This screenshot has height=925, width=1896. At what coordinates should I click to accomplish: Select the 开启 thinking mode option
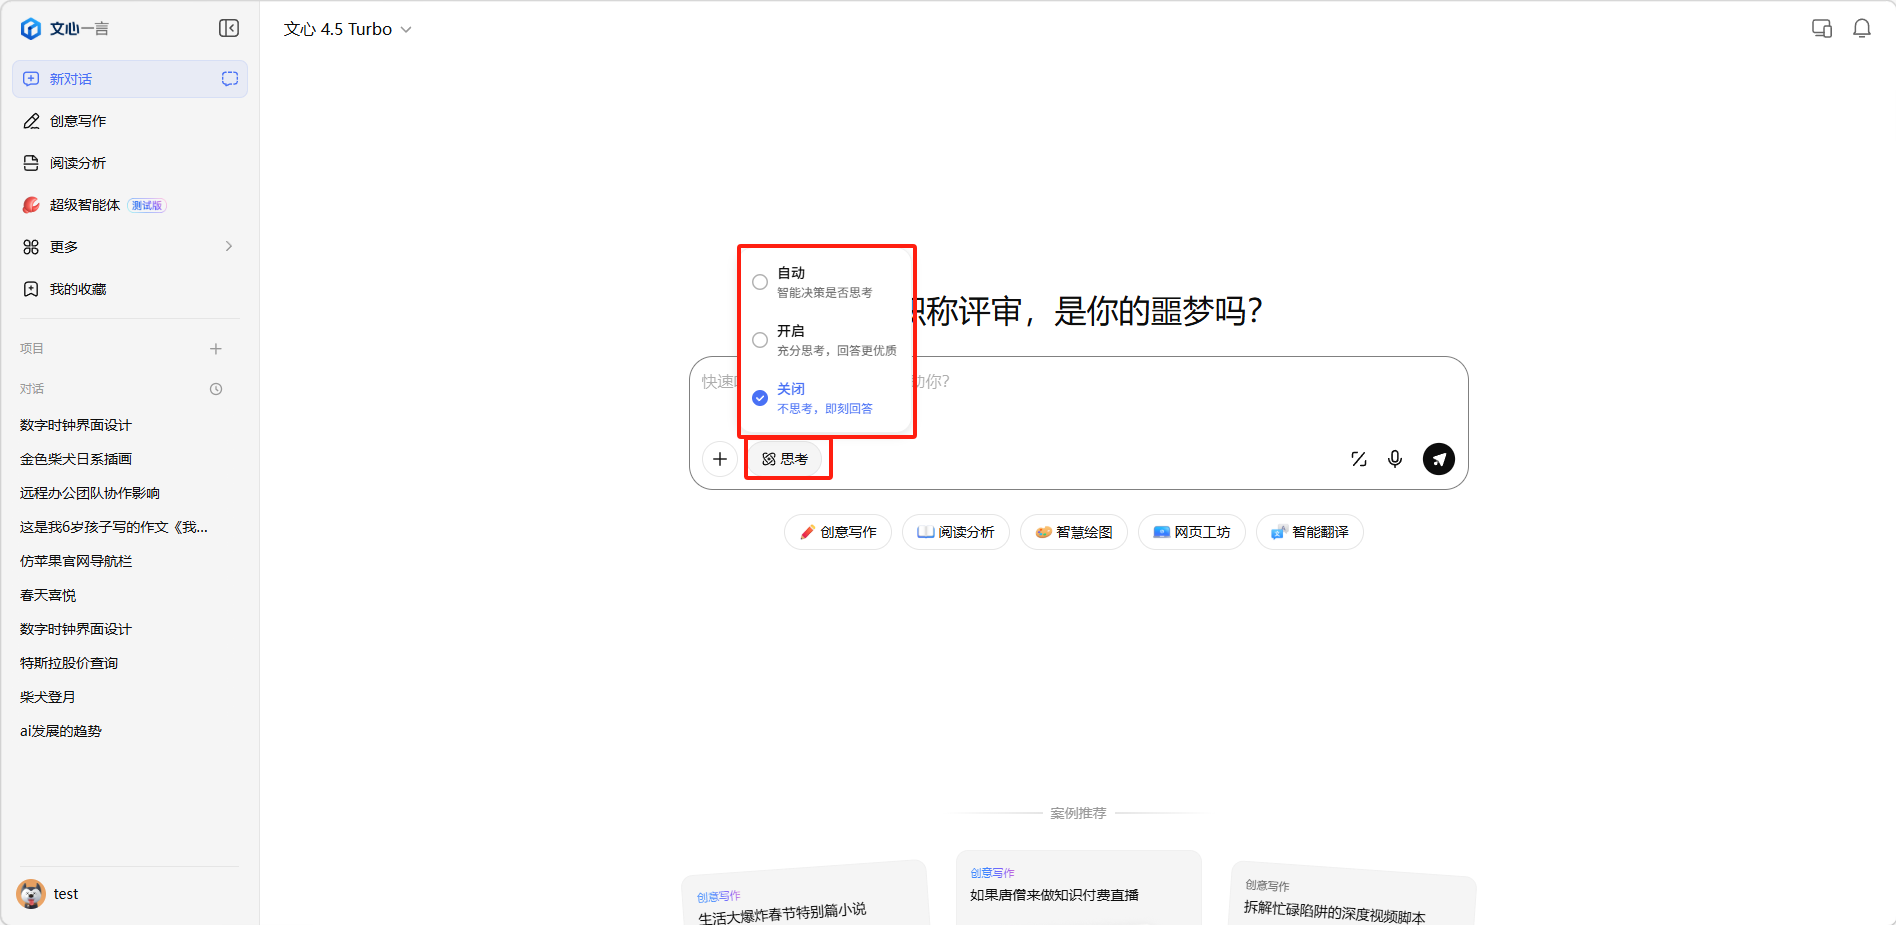tap(760, 340)
